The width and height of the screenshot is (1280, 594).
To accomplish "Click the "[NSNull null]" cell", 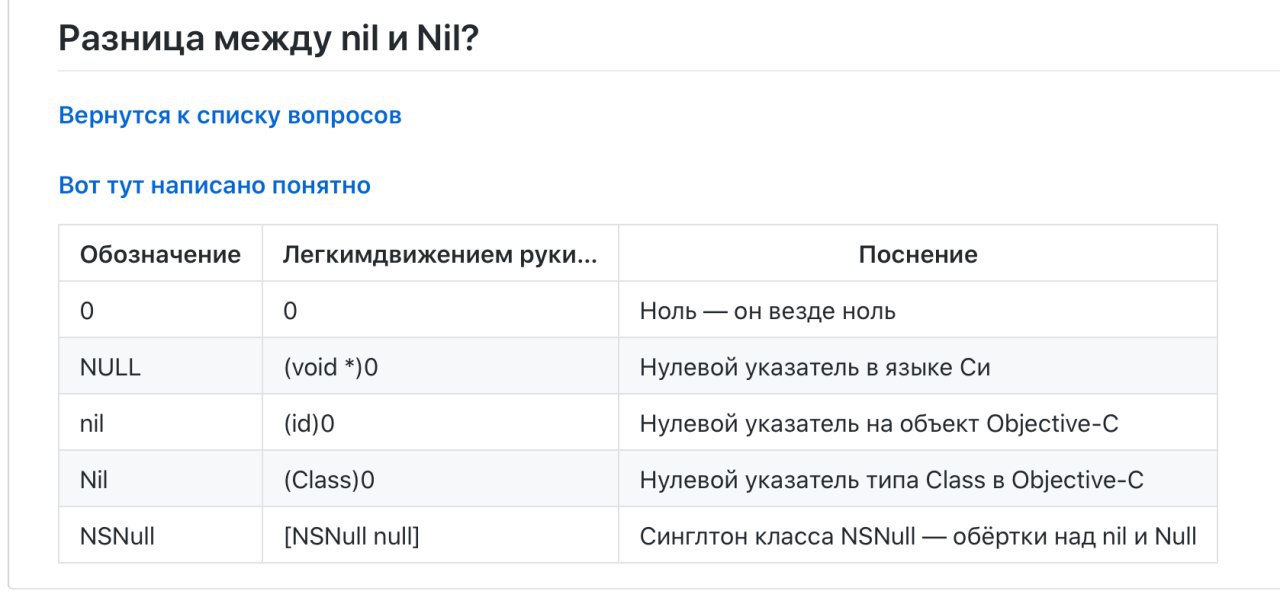I will pos(440,535).
